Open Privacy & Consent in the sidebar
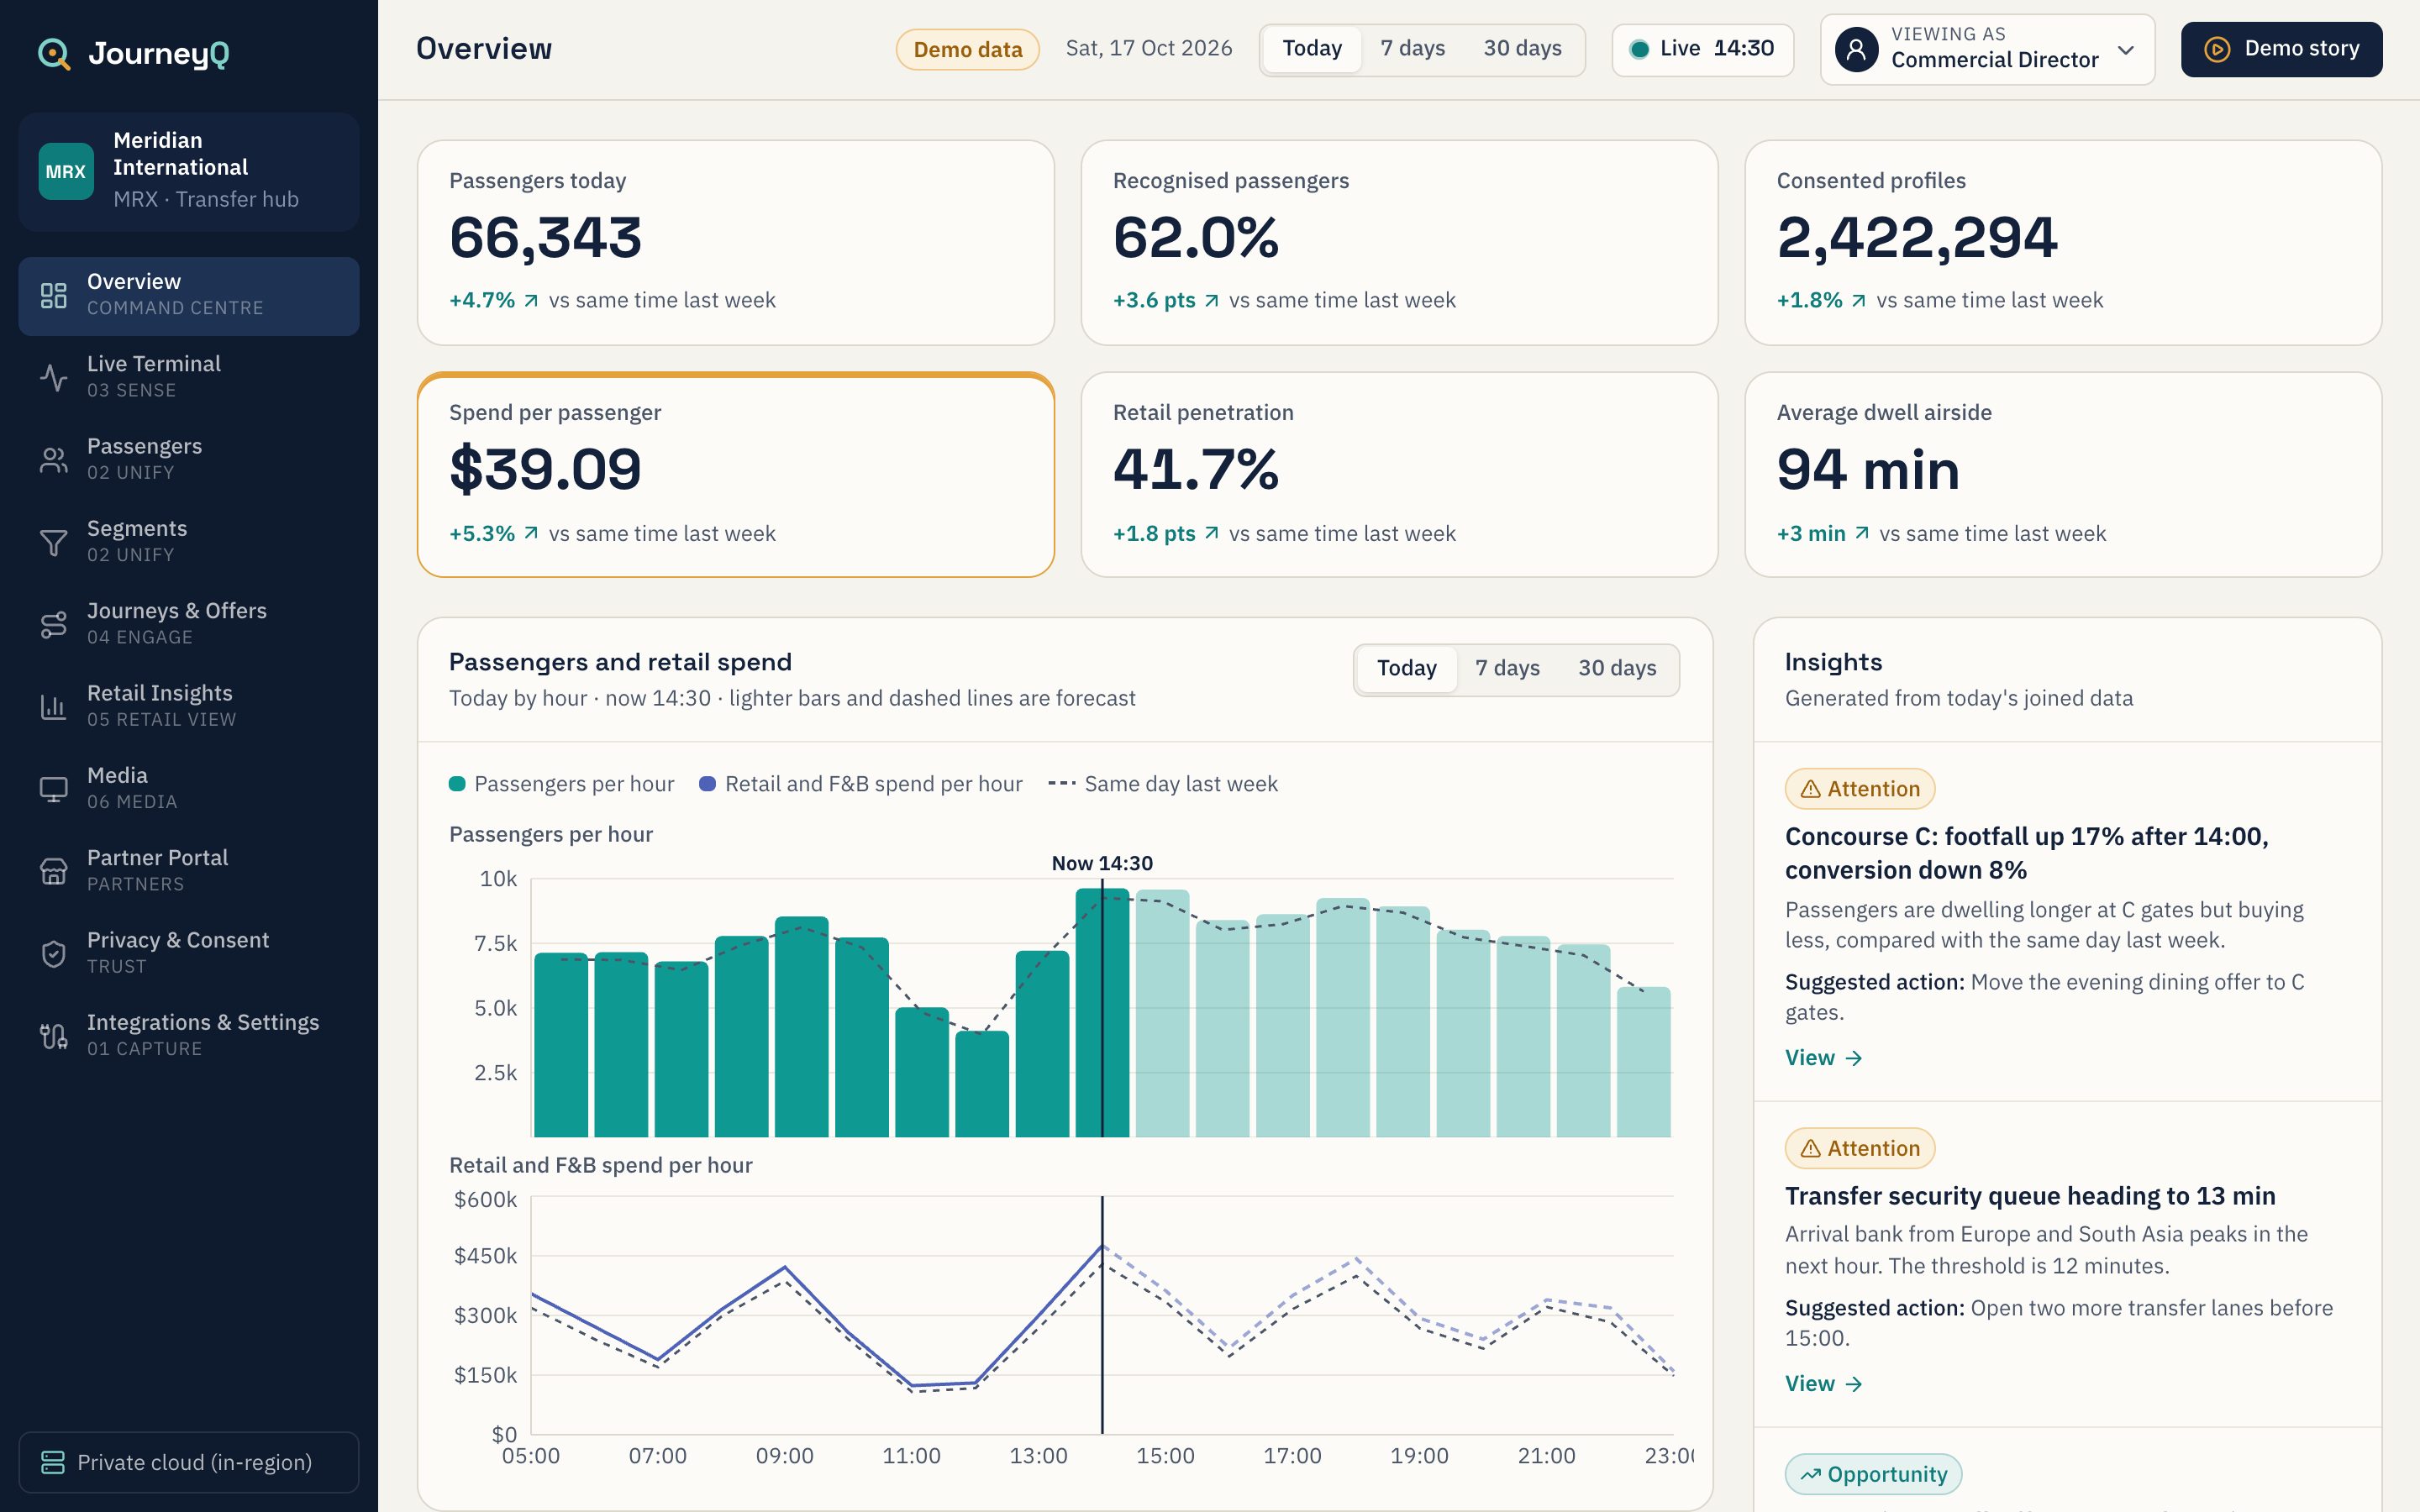This screenshot has width=2420, height=1512. [189, 953]
